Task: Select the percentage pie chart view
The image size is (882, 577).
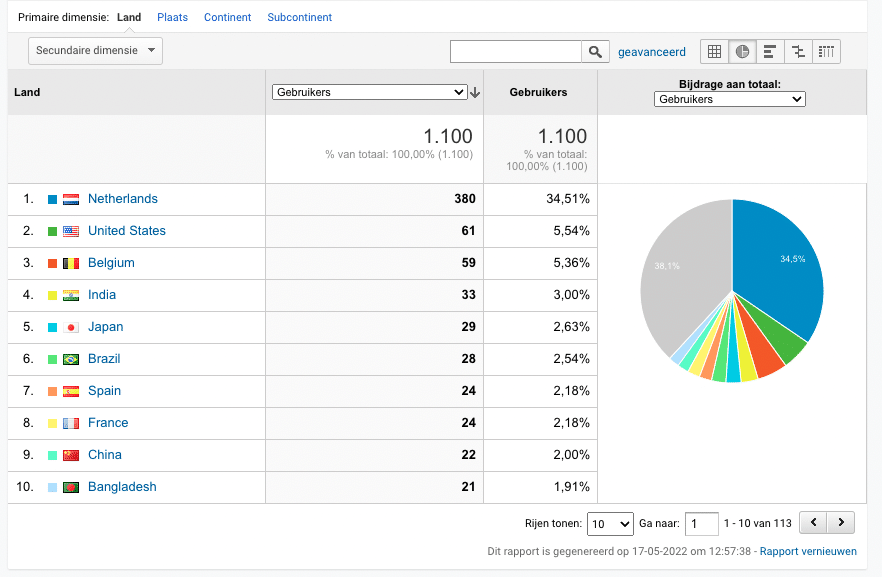Action: click(742, 52)
